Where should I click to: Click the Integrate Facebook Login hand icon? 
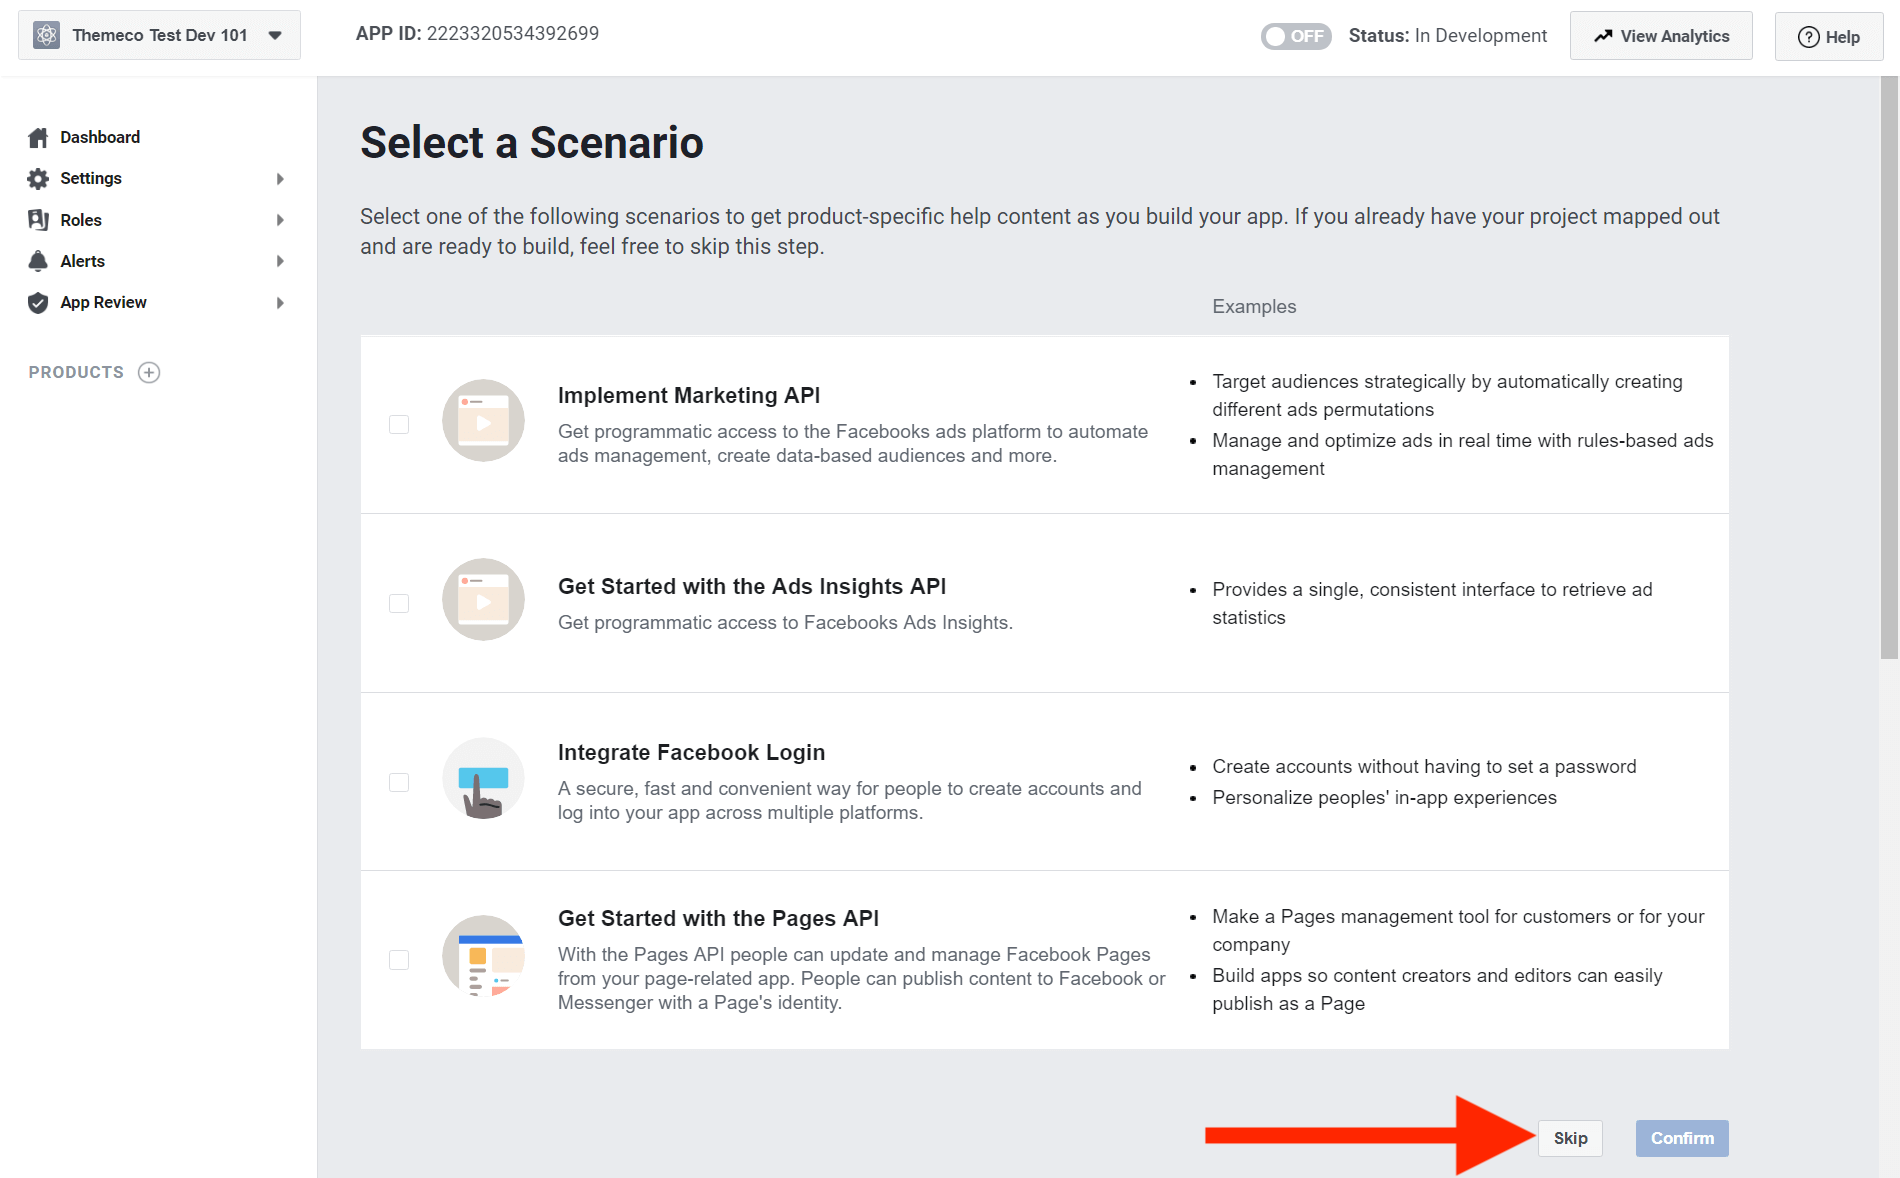pyautogui.click(x=483, y=779)
